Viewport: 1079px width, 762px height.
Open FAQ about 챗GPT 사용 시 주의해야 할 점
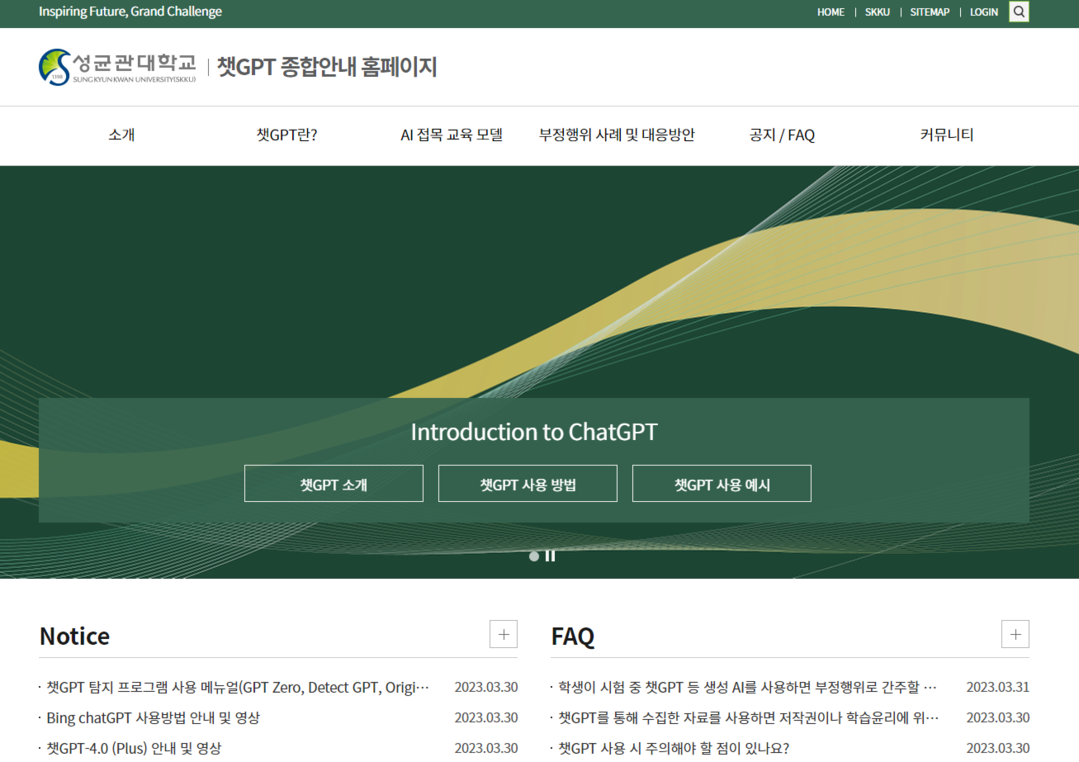click(x=673, y=748)
